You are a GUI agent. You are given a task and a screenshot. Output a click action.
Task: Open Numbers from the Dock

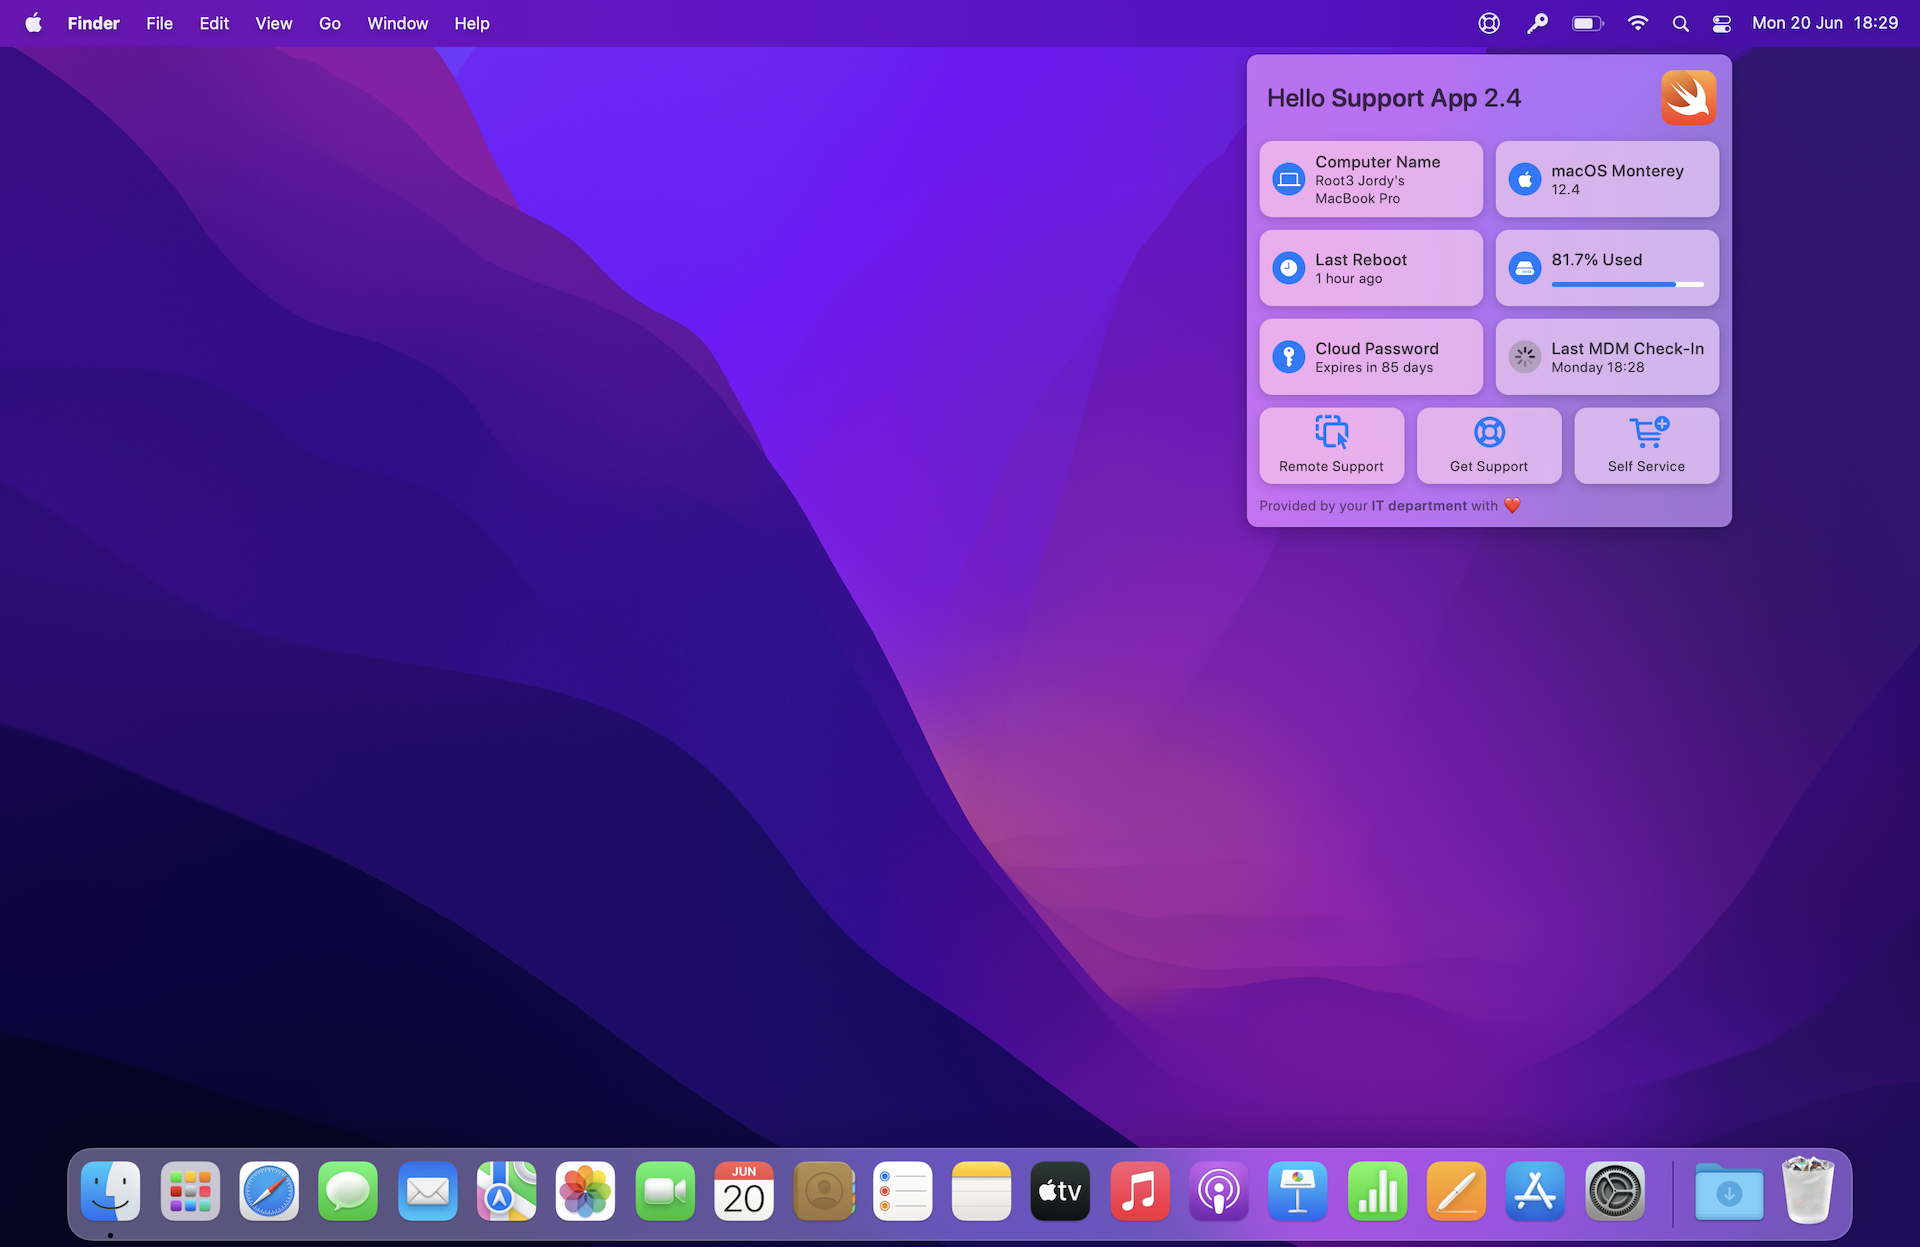(x=1377, y=1191)
